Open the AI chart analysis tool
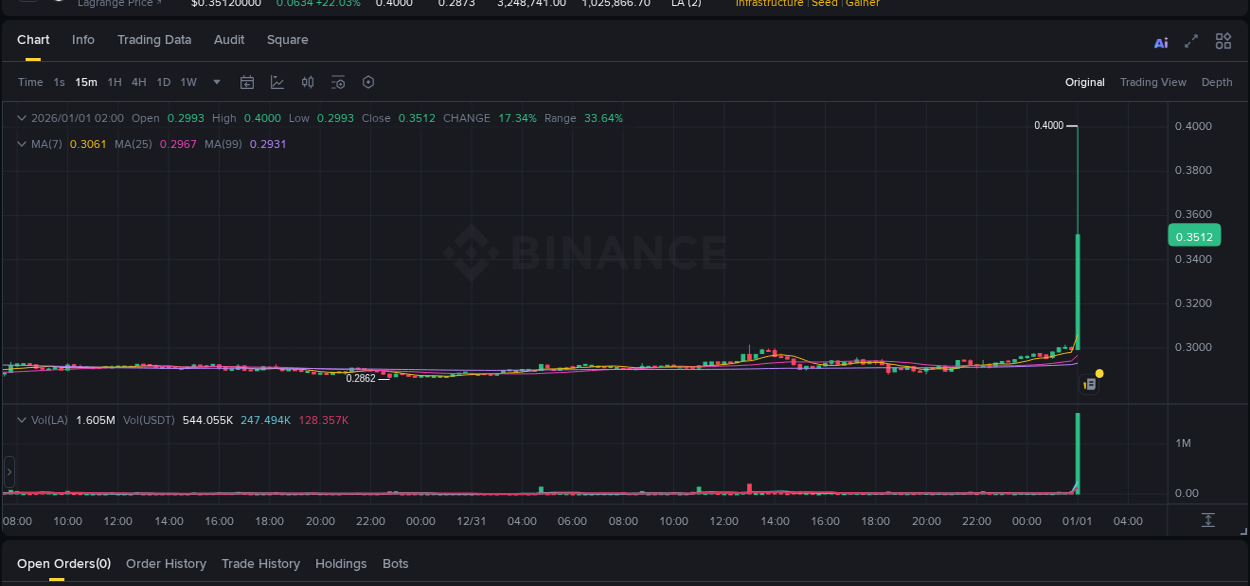Image resolution: width=1250 pixels, height=586 pixels. [x=1160, y=42]
